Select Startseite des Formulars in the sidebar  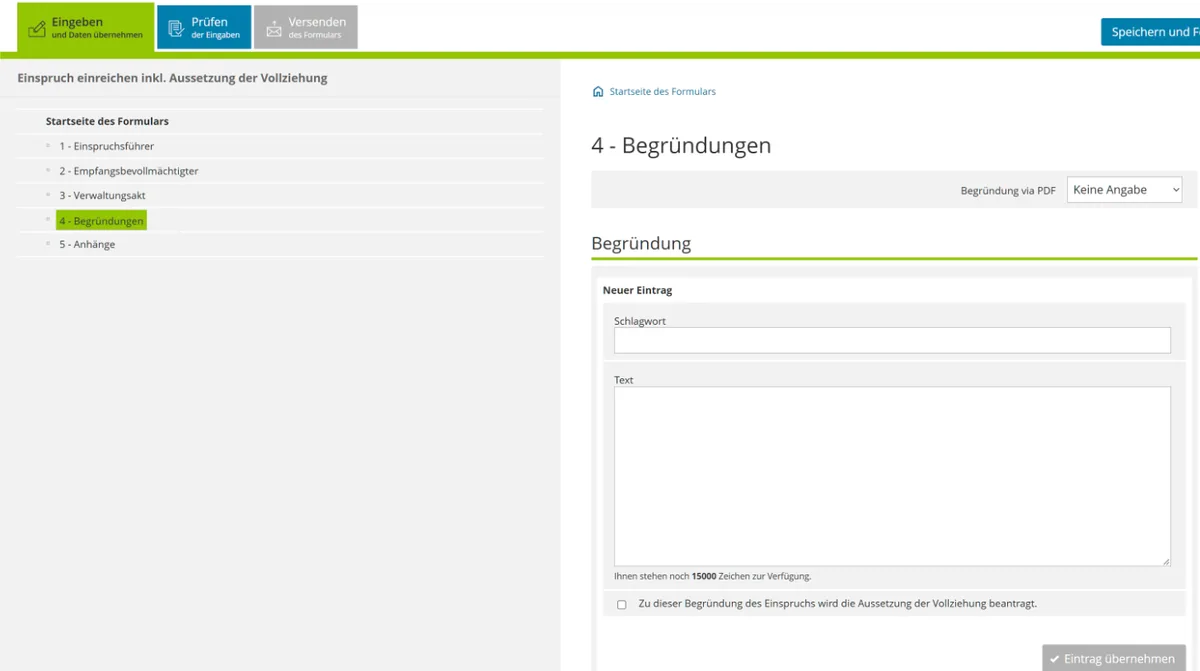[107, 121]
